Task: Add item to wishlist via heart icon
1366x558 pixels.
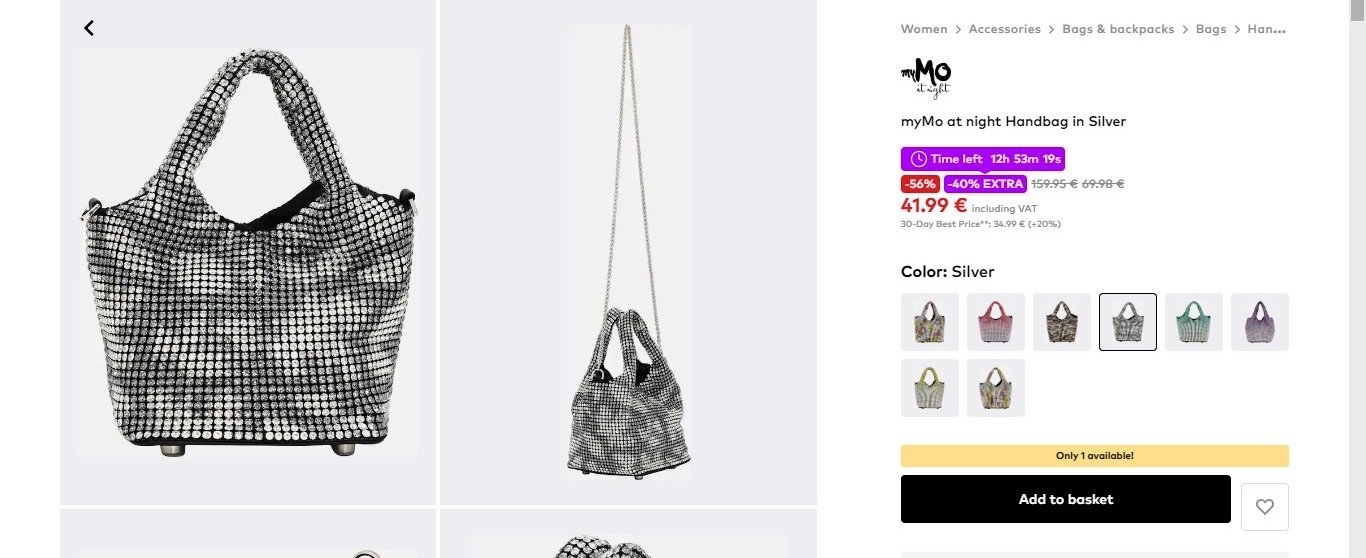Action: point(1265,507)
